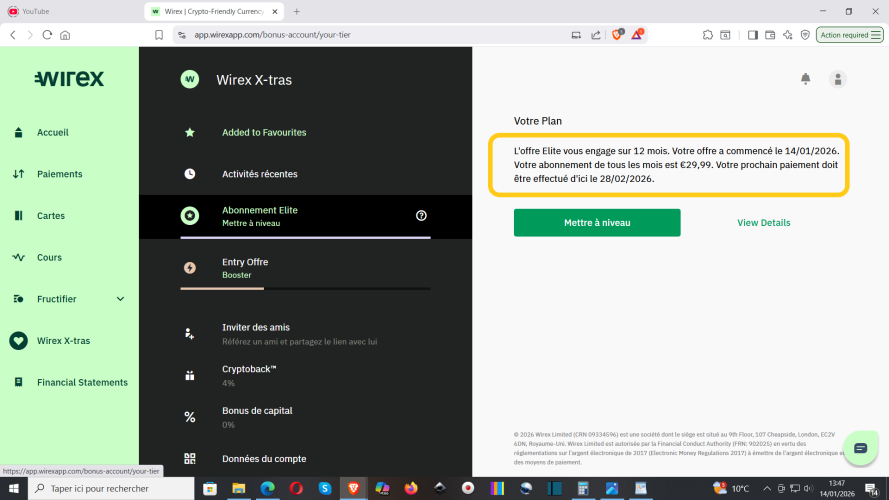Click the Added to Favourites star

tap(190, 133)
